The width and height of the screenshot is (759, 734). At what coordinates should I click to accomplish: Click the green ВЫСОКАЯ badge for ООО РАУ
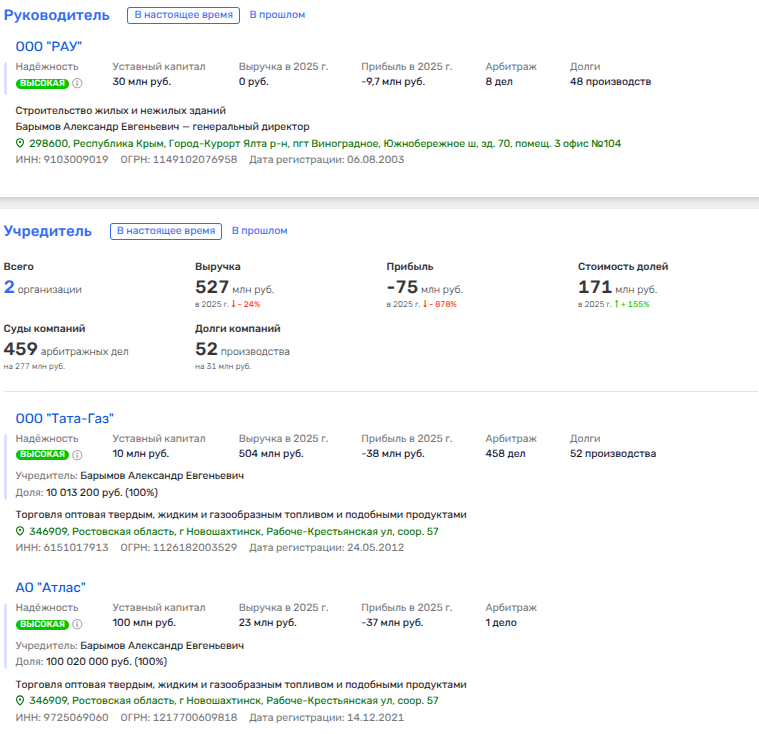[42, 83]
